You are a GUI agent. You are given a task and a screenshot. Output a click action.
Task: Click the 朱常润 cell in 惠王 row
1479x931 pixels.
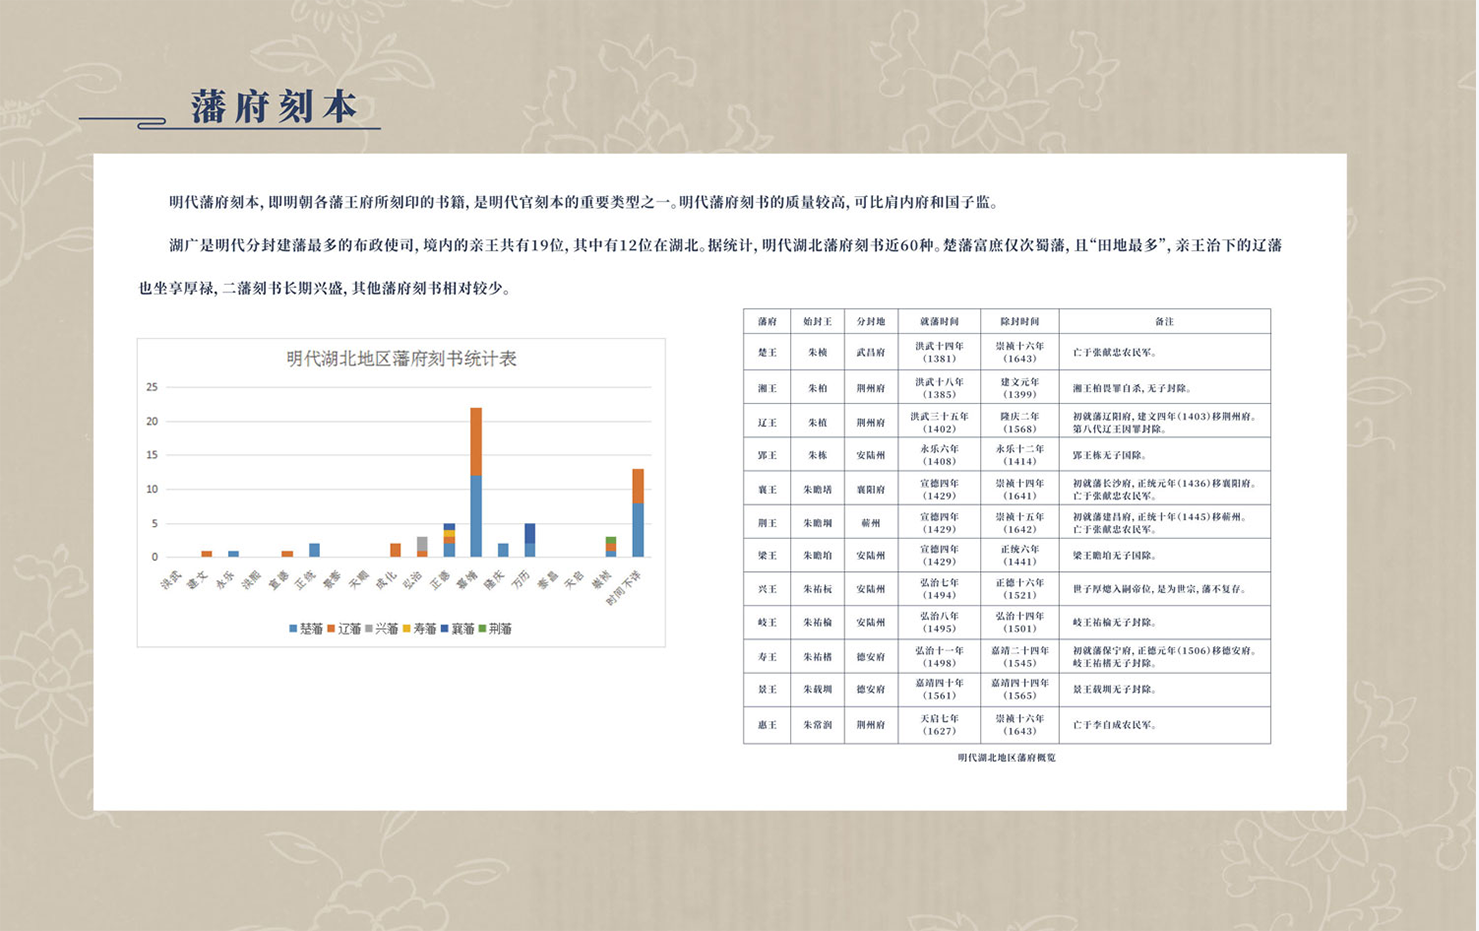pyautogui.click(x=817, y=725)
